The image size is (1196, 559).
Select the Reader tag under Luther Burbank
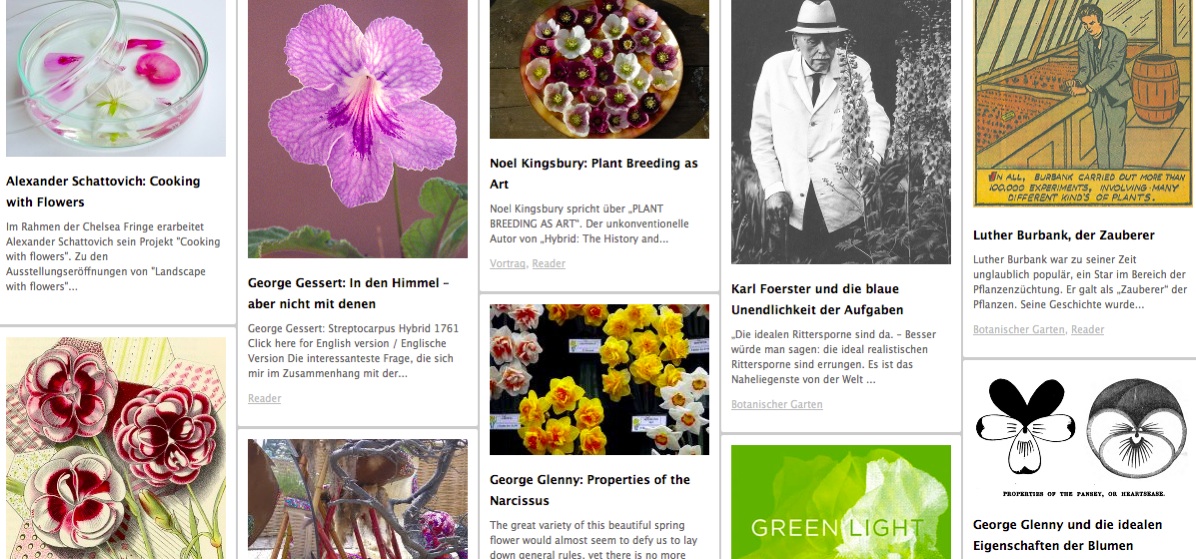point(1087,329)
